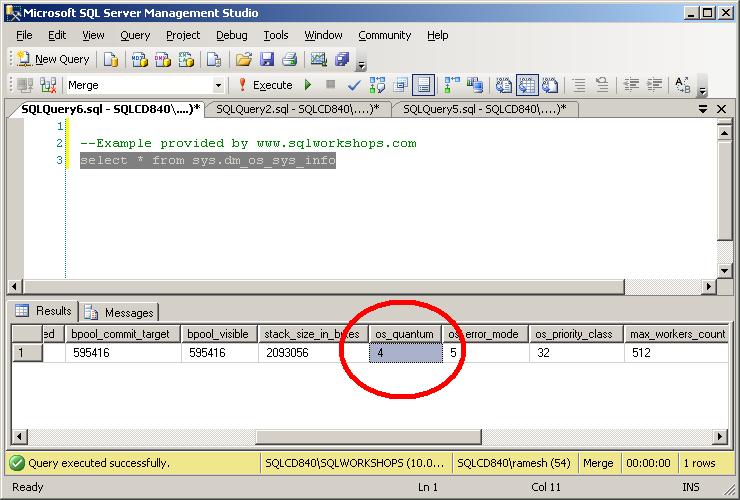This screenshot has width=740, height=500.
Task: Select Results to Grid mode
Action: click(527, 85)
